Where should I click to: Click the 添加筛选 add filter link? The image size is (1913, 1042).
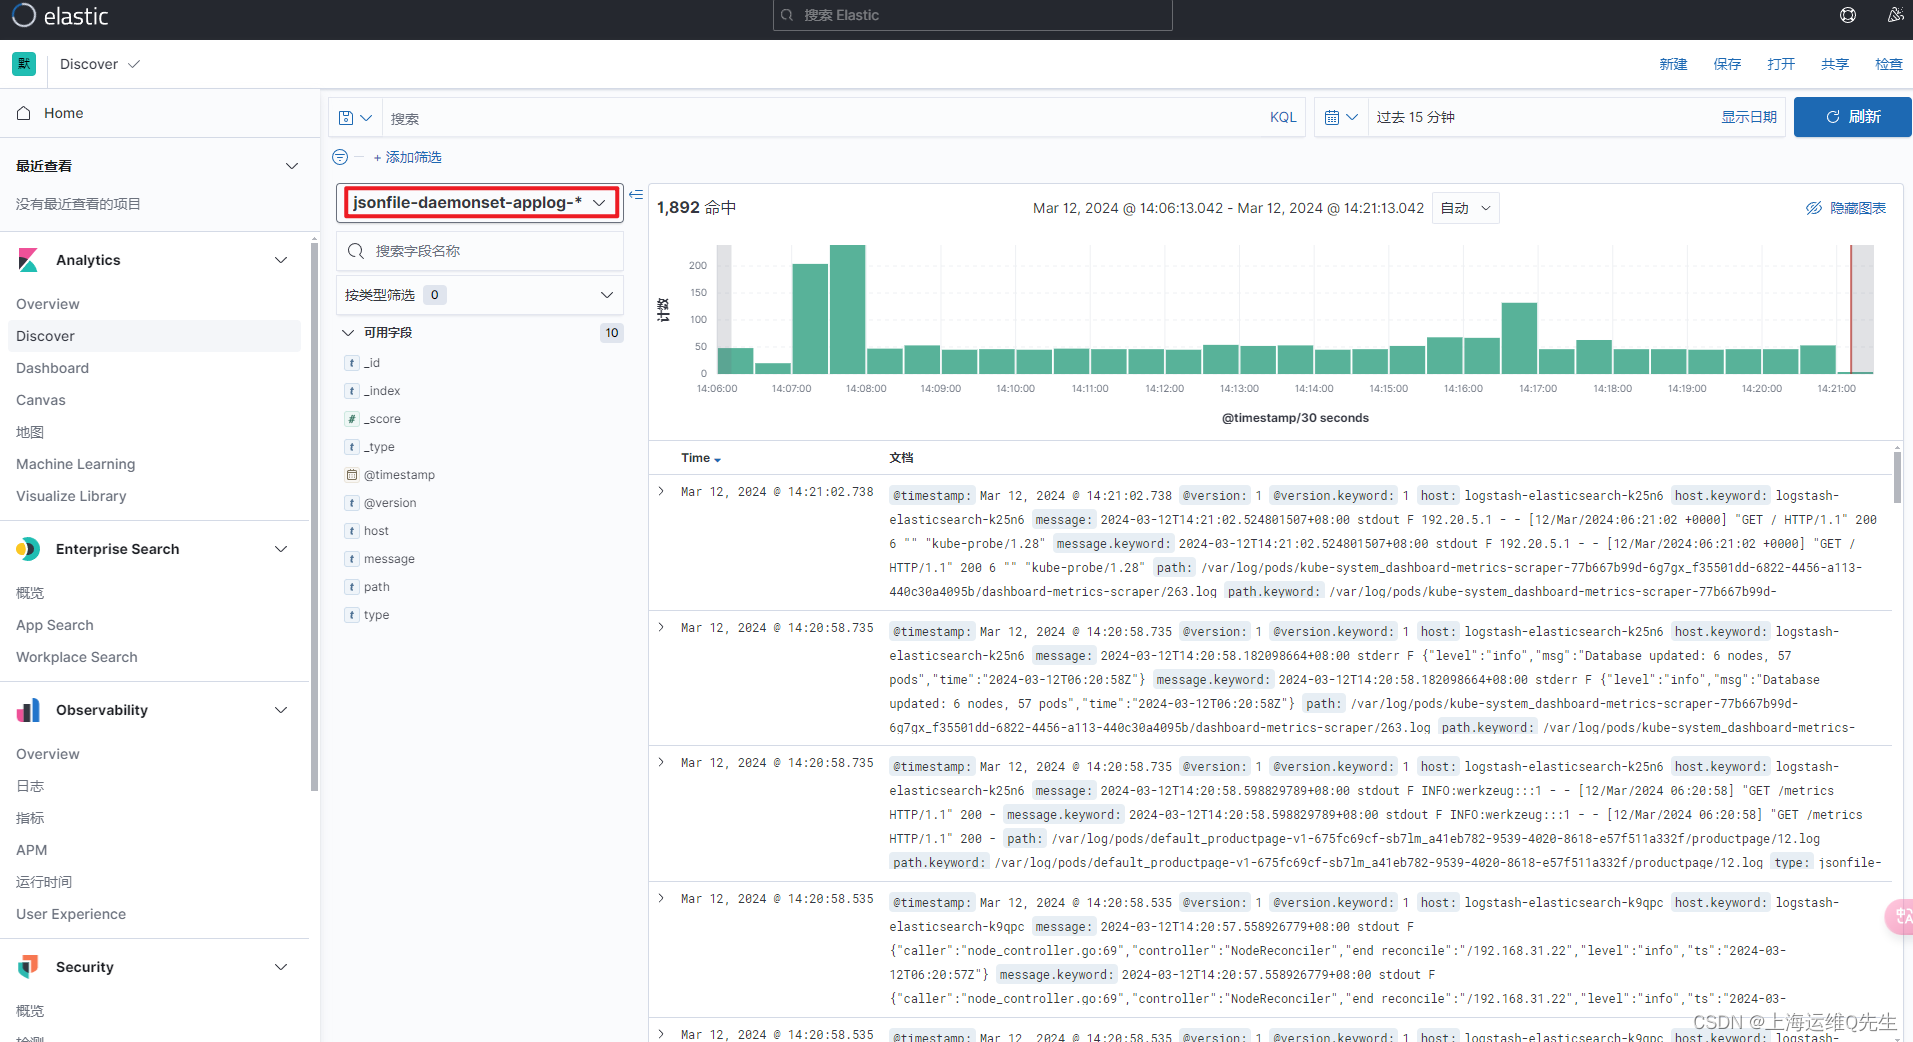click(x=407, y=157)
